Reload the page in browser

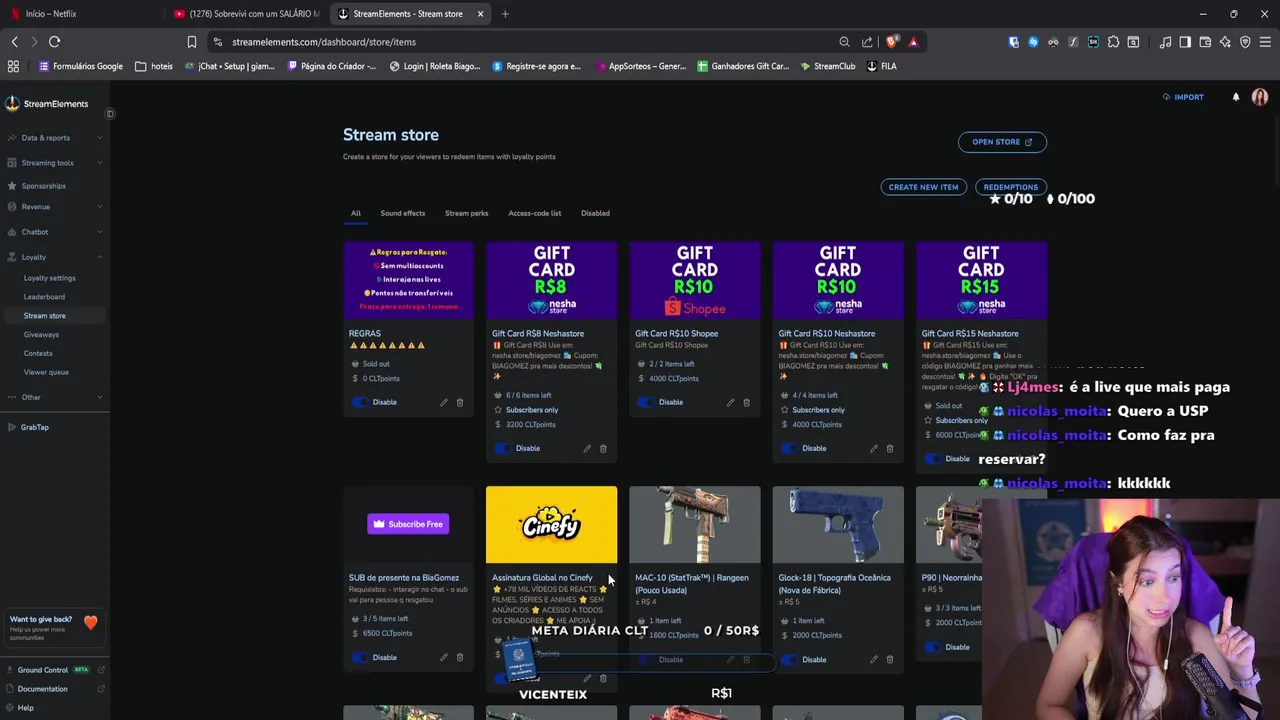tap(54, 42)
